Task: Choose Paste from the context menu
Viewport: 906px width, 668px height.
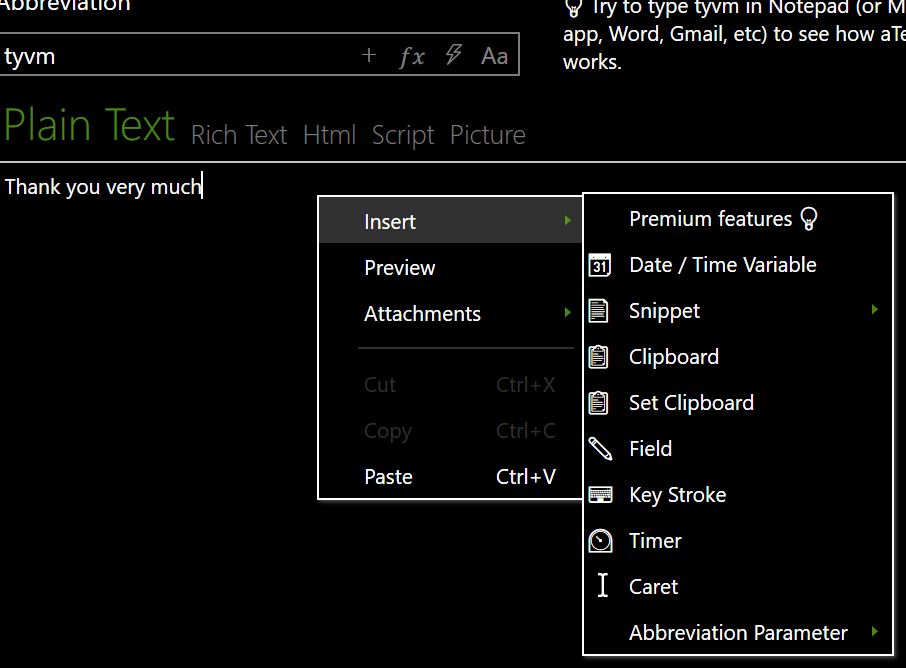Action: click(x=388, y=477)
